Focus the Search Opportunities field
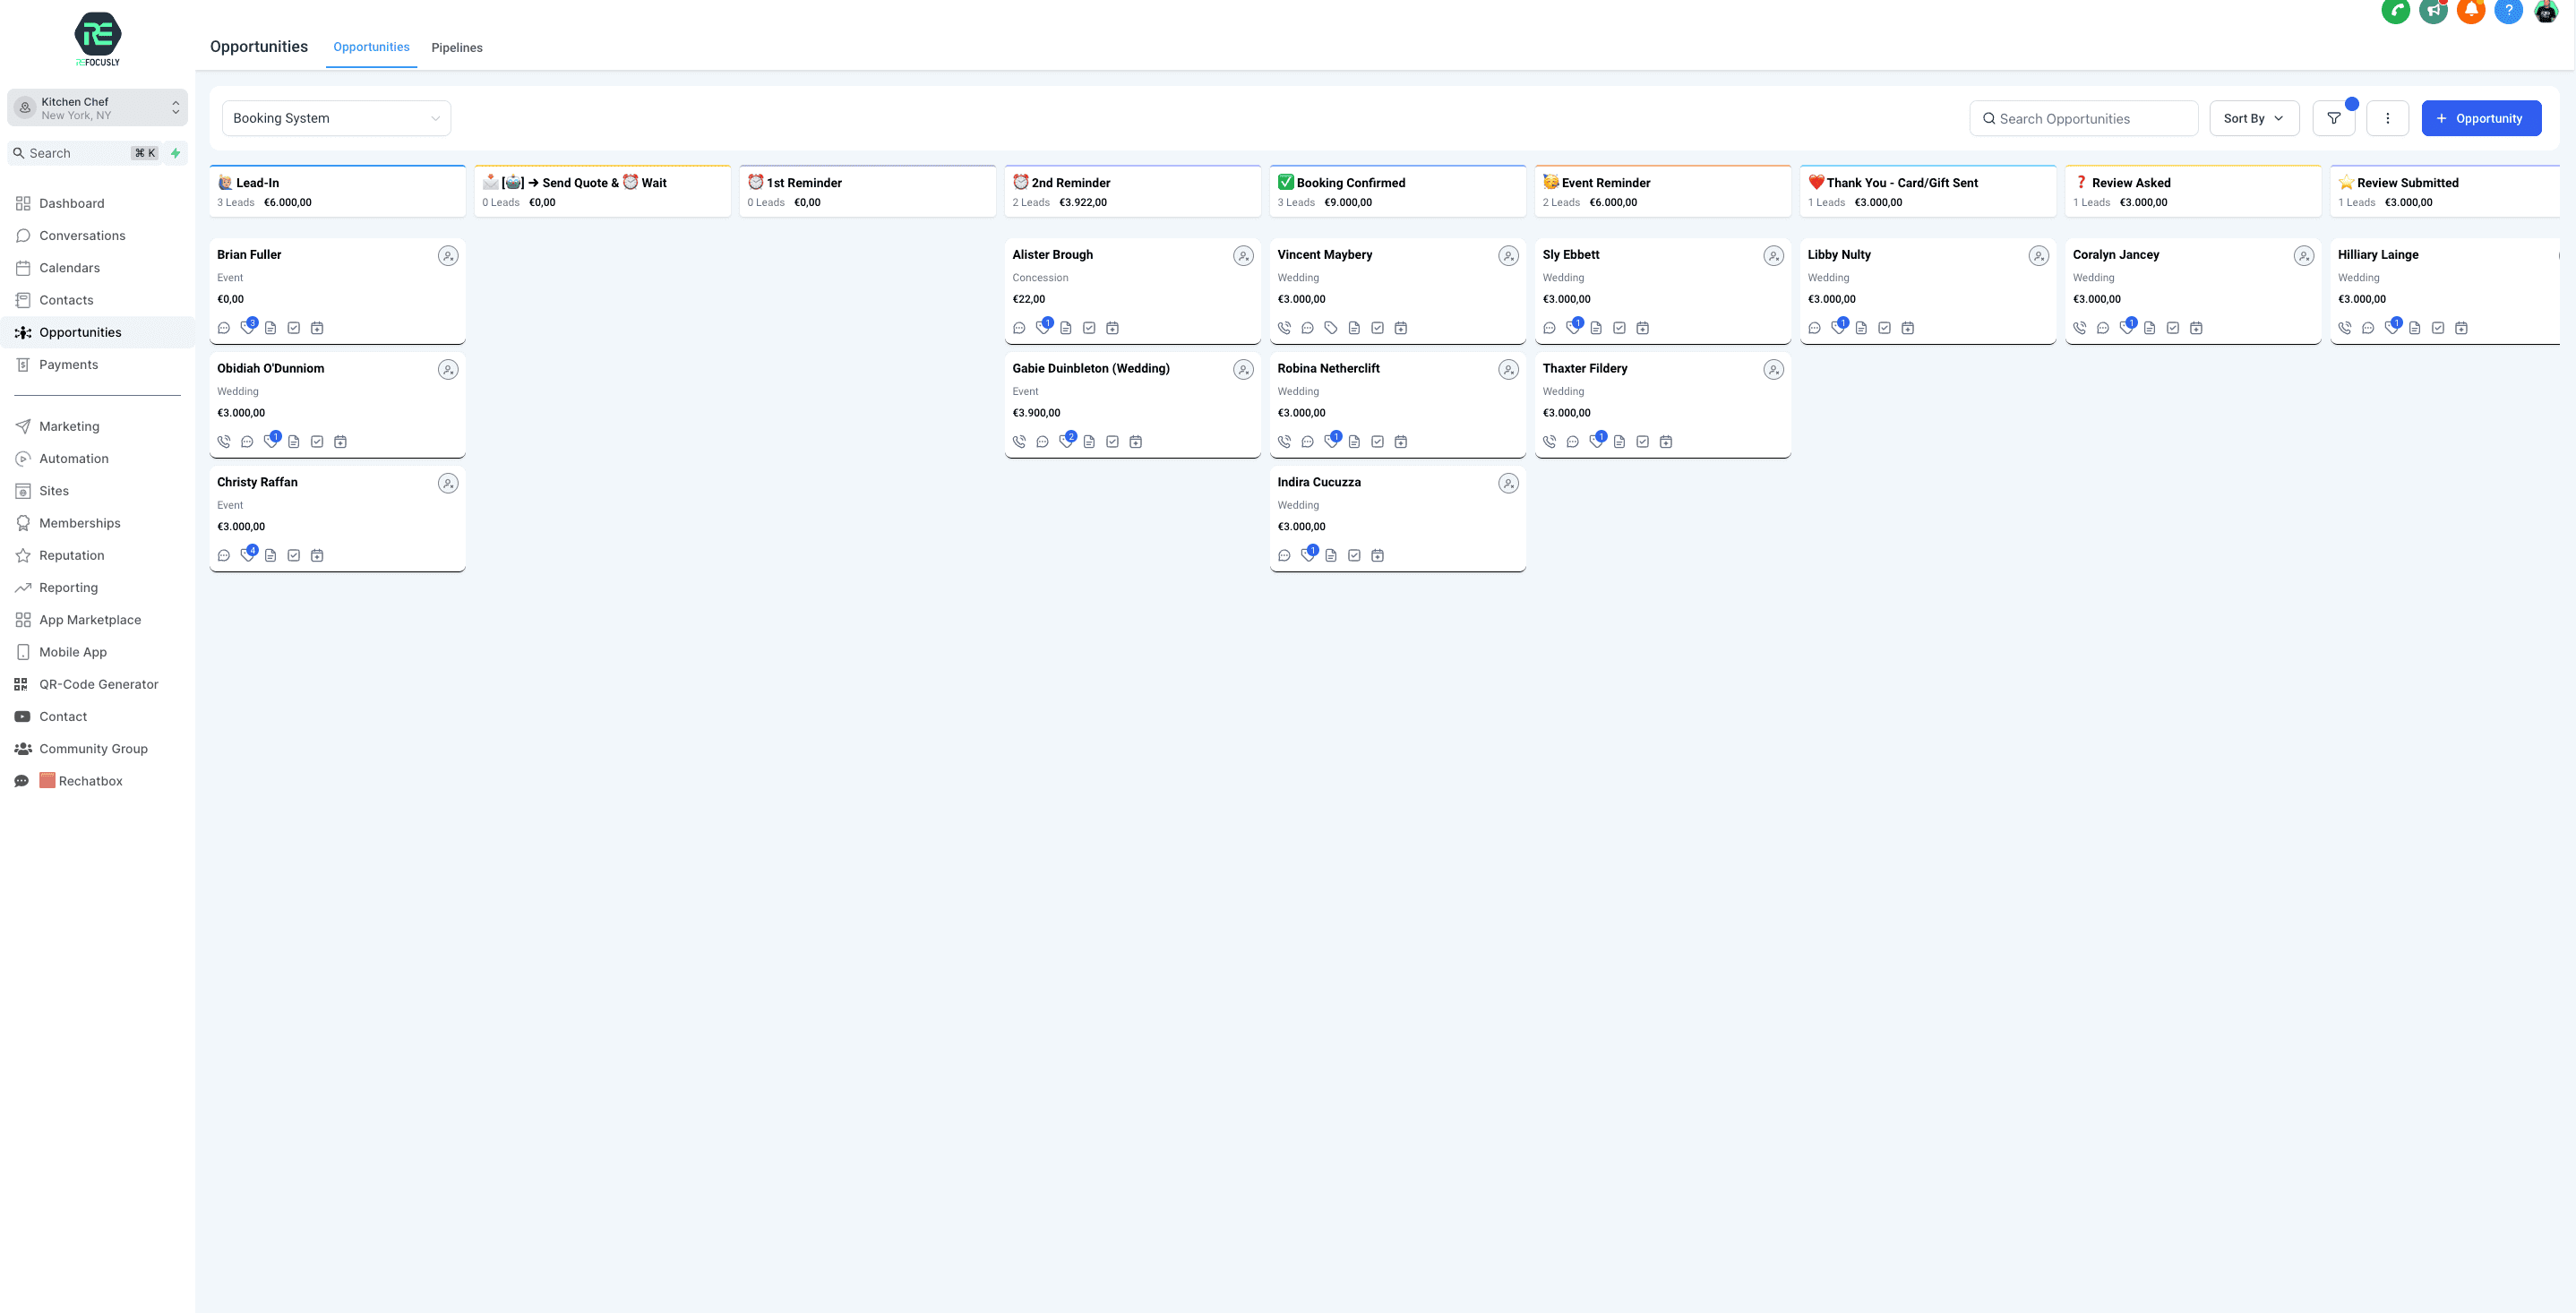The image size is (2576, 1313). pyautogui.click(x=2083, y=118)
